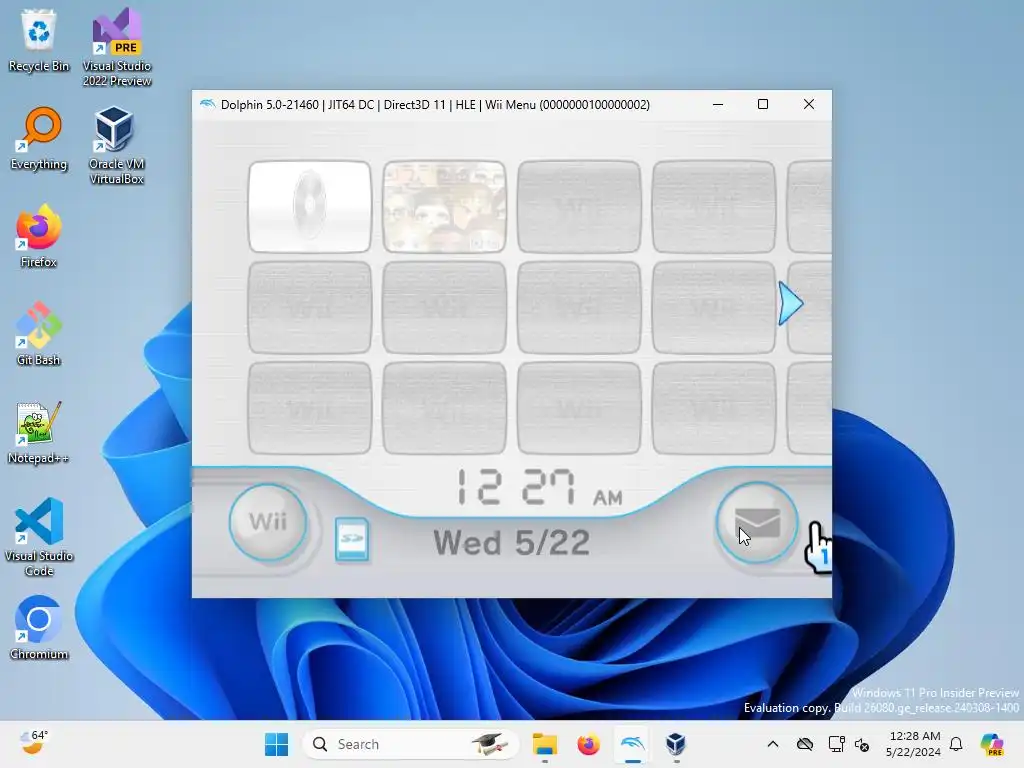1024x768 pixels.
Task: Show hidden system tray icons
Action: pyautogui.click(x=773, y=744)
